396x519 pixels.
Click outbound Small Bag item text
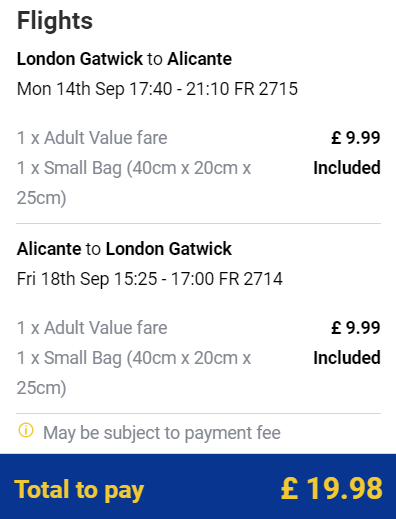coord(134,183)
